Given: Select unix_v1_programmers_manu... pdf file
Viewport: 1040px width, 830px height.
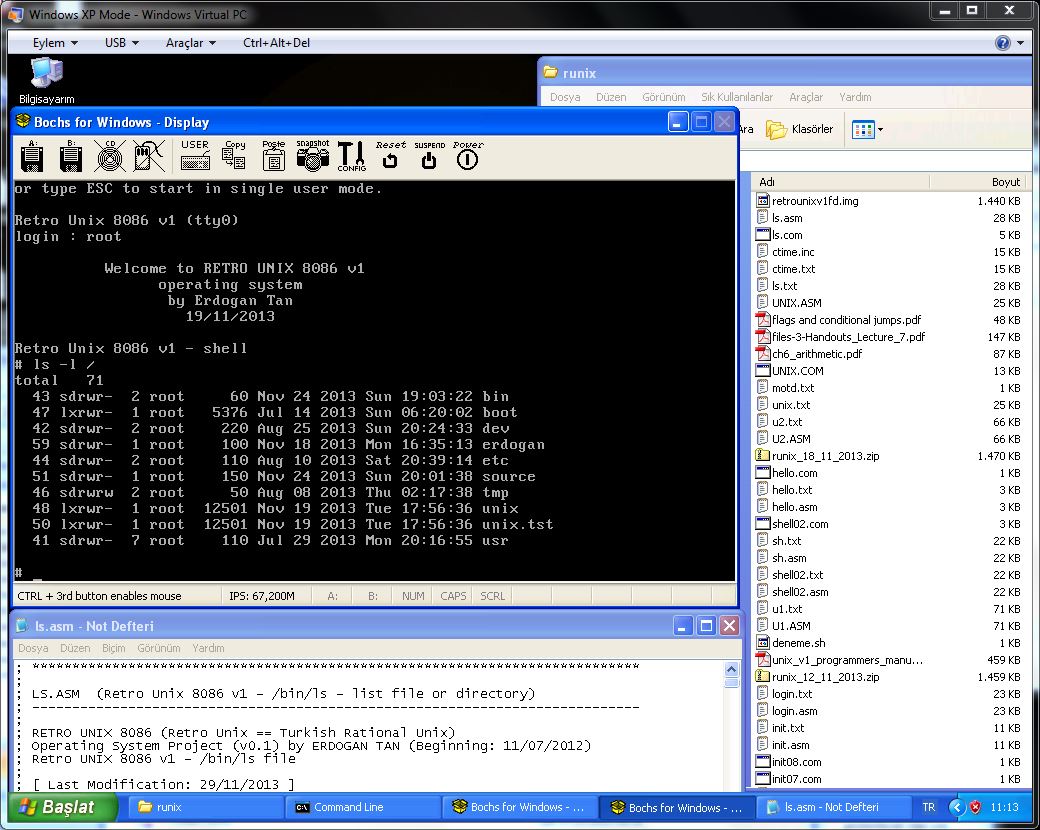Looking at the screenshot, I should click(x=847, y=660).
